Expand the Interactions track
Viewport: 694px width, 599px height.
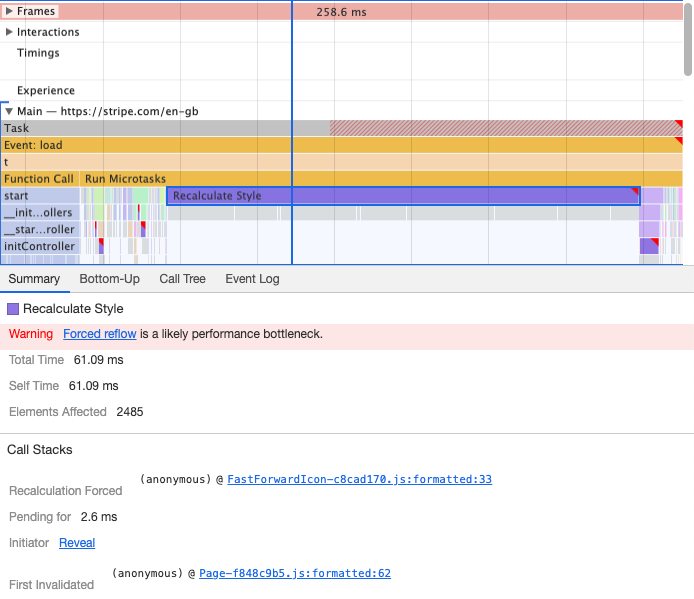click(9, 32)
